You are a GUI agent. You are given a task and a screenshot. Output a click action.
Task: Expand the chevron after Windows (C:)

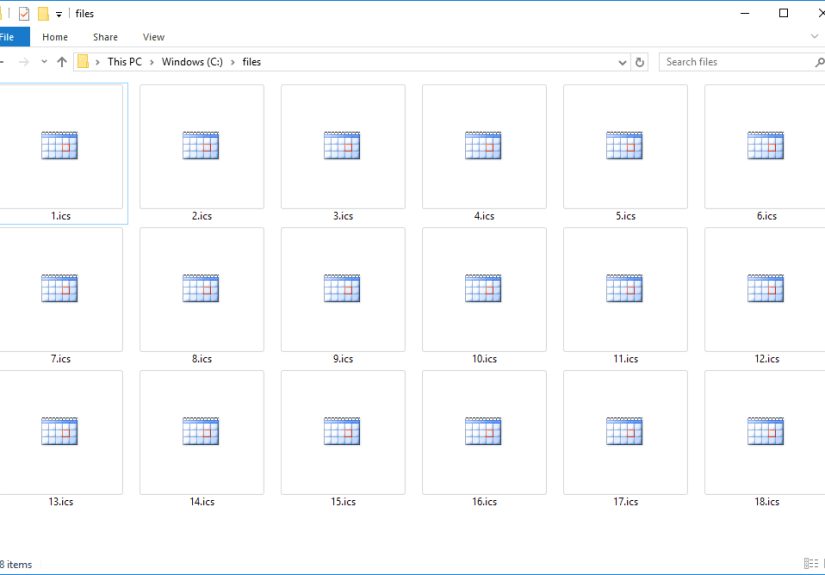(x=233, y=62)
